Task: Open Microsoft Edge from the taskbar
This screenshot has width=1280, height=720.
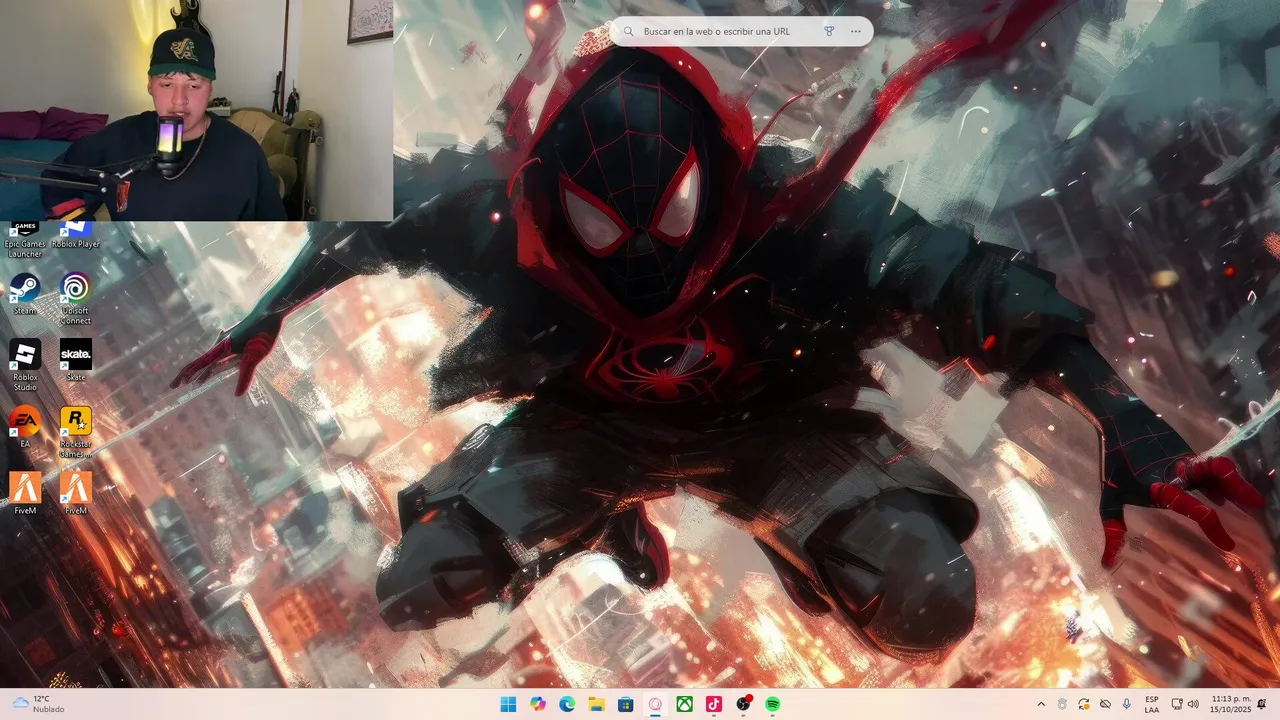Action: click(x=567, y=704)
